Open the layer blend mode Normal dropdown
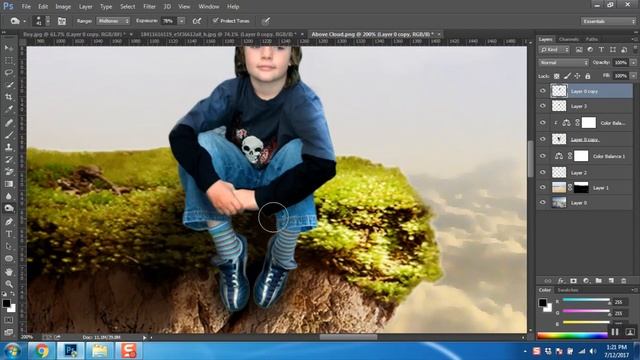Viewport: 640px width, 360px height. (564, 62)
